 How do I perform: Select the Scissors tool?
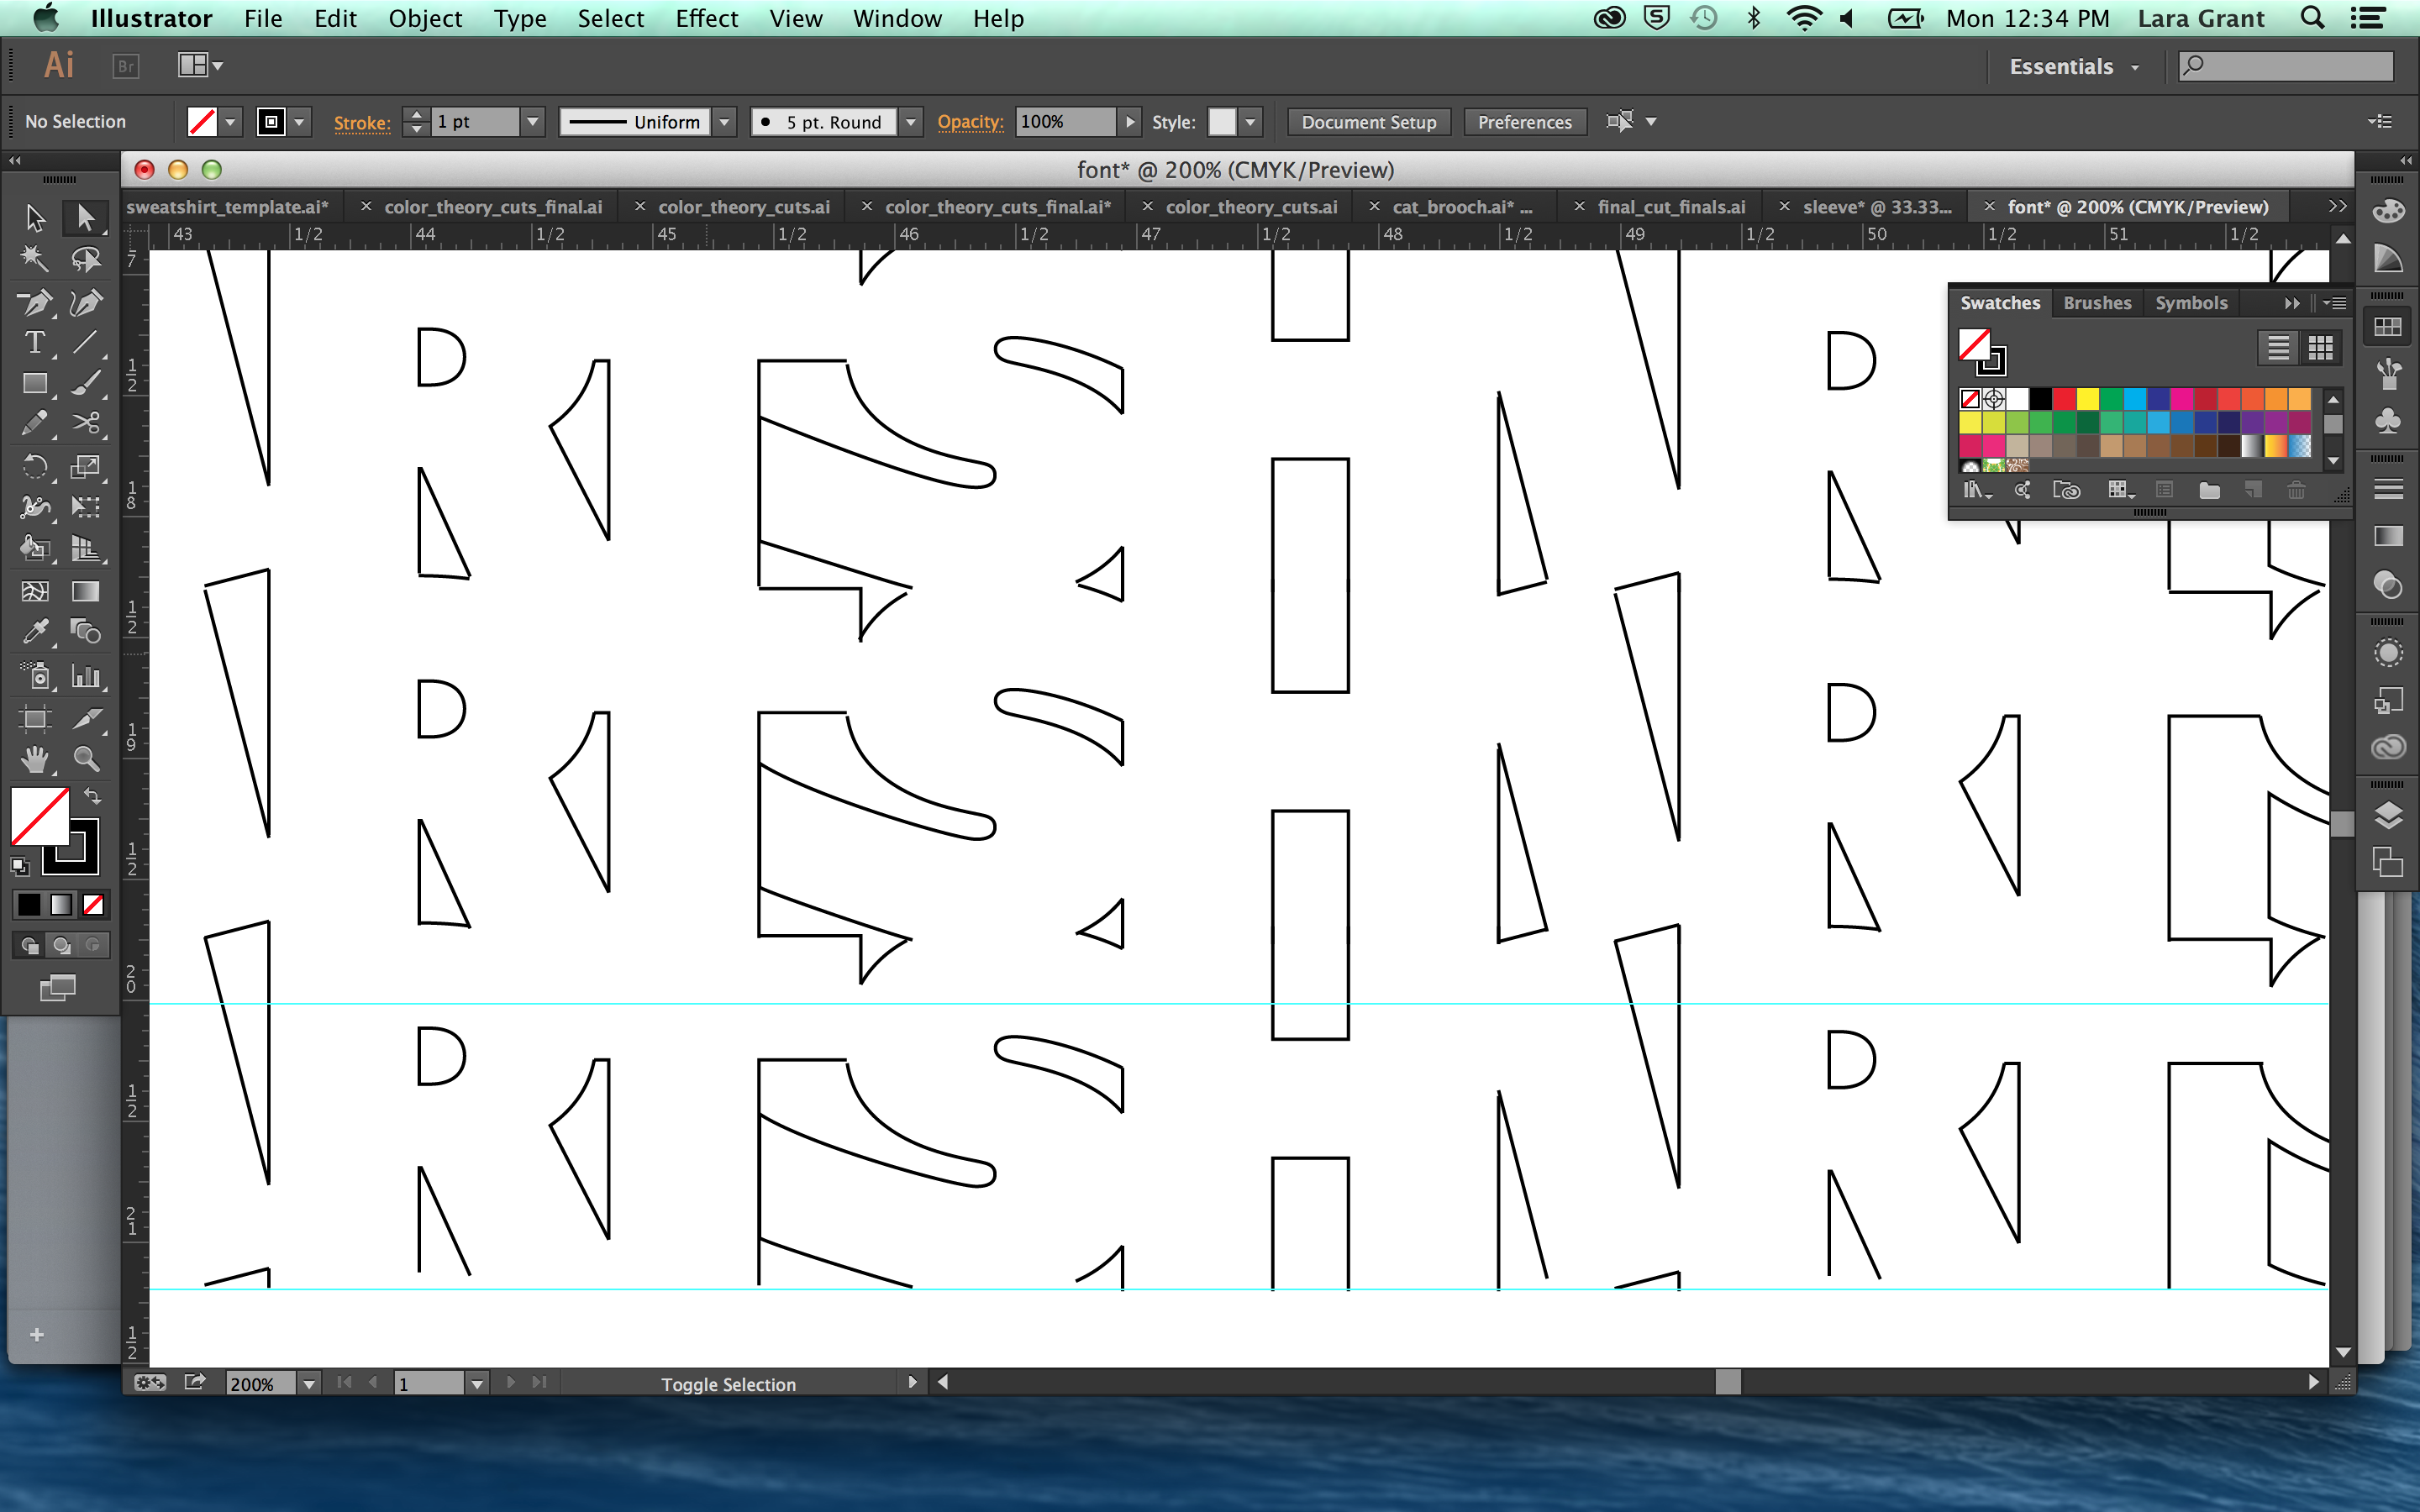coord(86,424)
